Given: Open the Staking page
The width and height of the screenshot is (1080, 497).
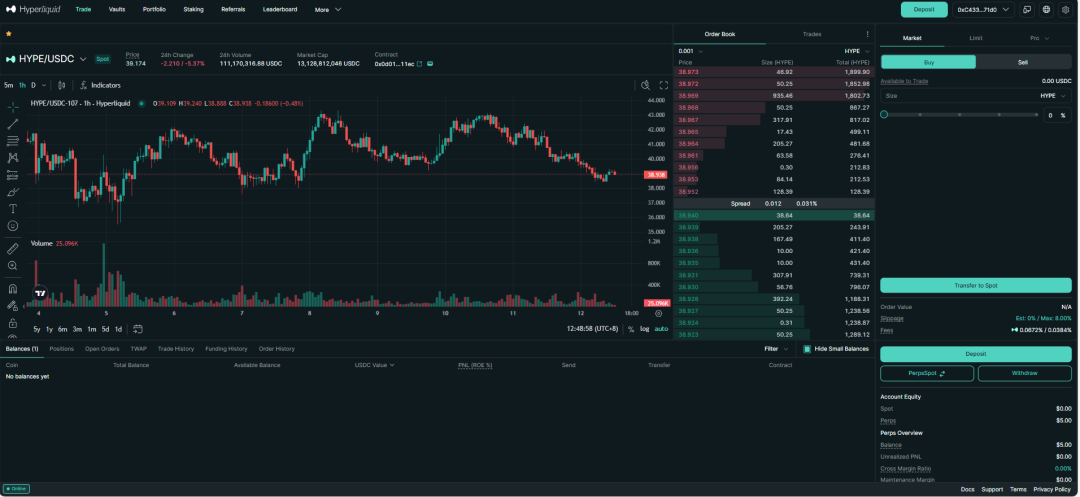Looking at the screenshot, I should click(x=194, y=10).
